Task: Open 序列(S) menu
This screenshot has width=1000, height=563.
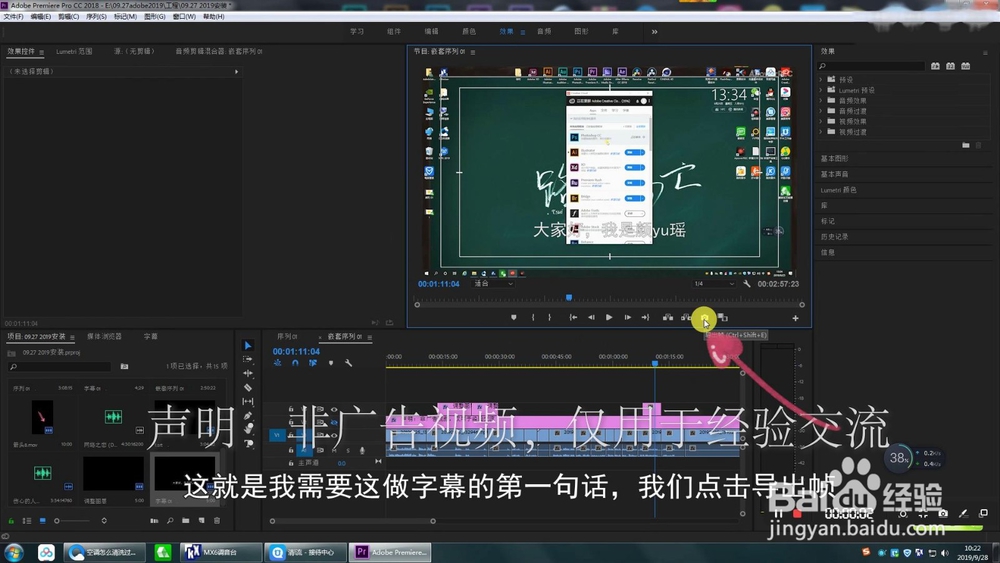Action: pos(96,17)
